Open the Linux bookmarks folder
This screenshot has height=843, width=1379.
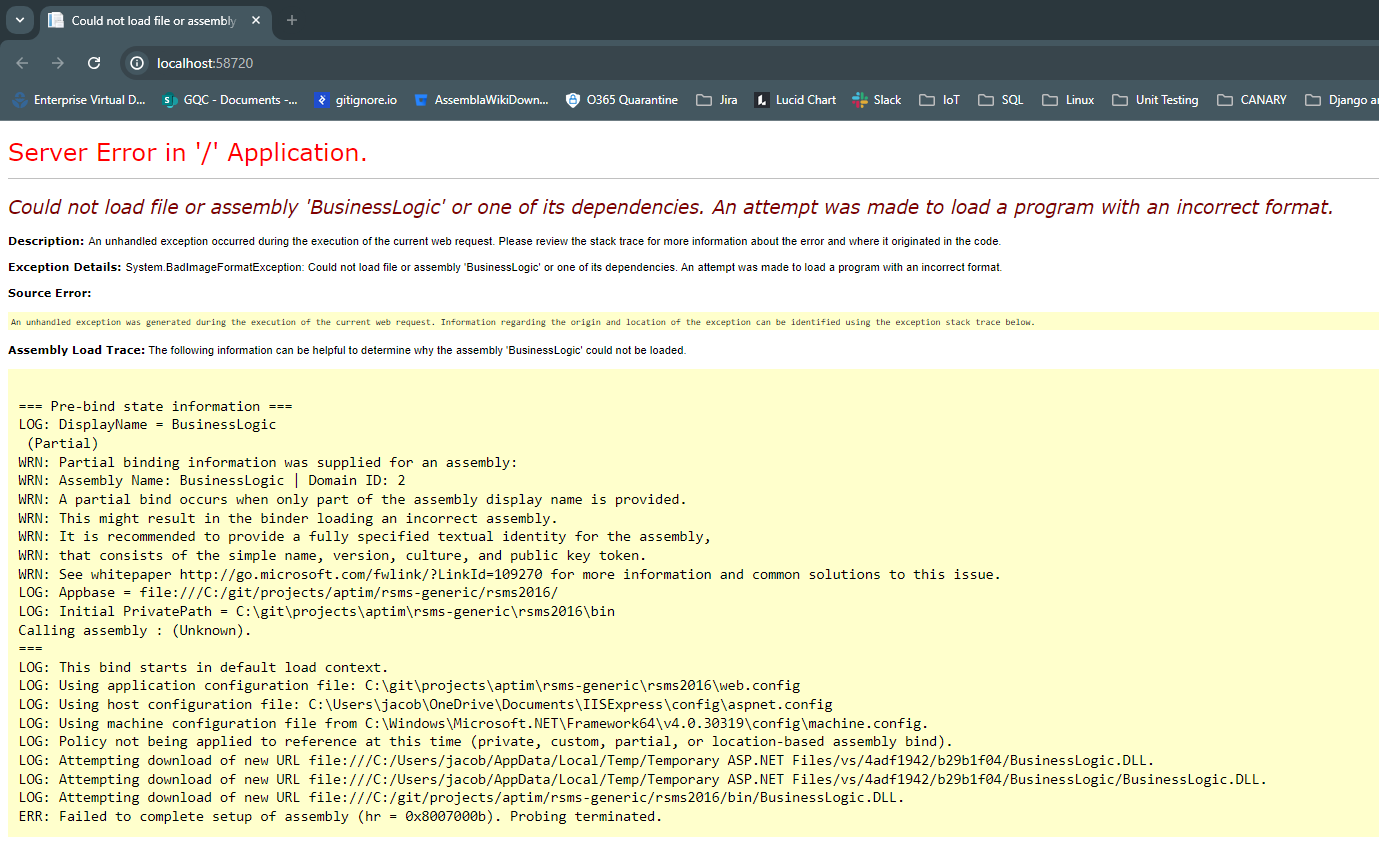click(x=1068, y=100)
